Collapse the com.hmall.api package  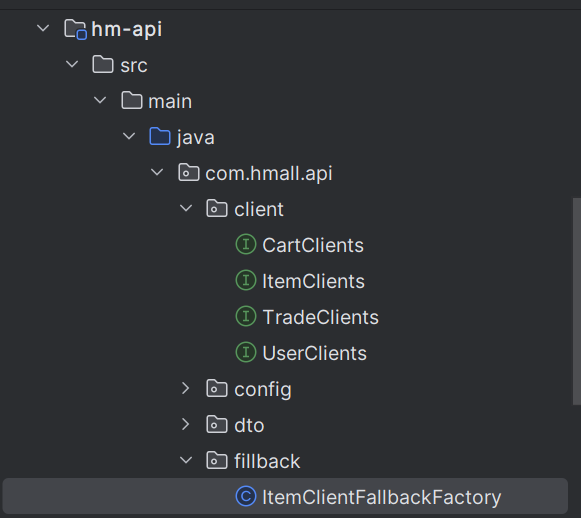157,172
